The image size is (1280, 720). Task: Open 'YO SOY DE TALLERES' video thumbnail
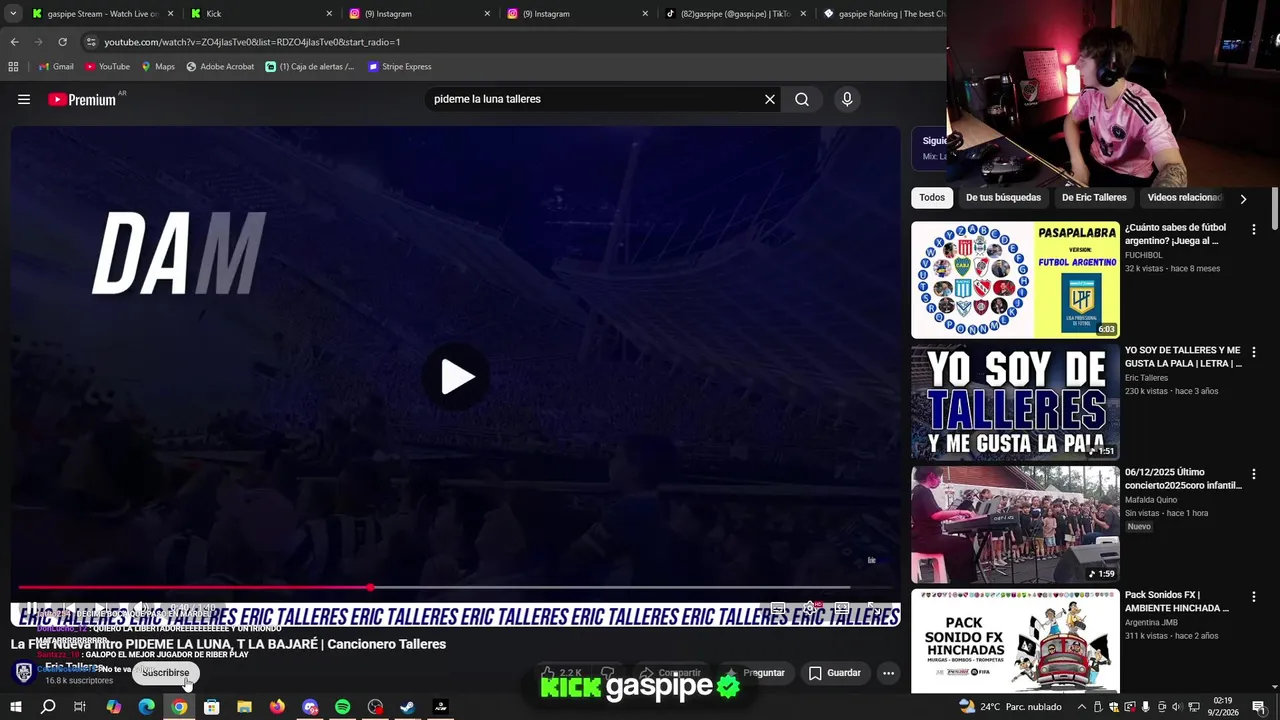[1015, 402]
